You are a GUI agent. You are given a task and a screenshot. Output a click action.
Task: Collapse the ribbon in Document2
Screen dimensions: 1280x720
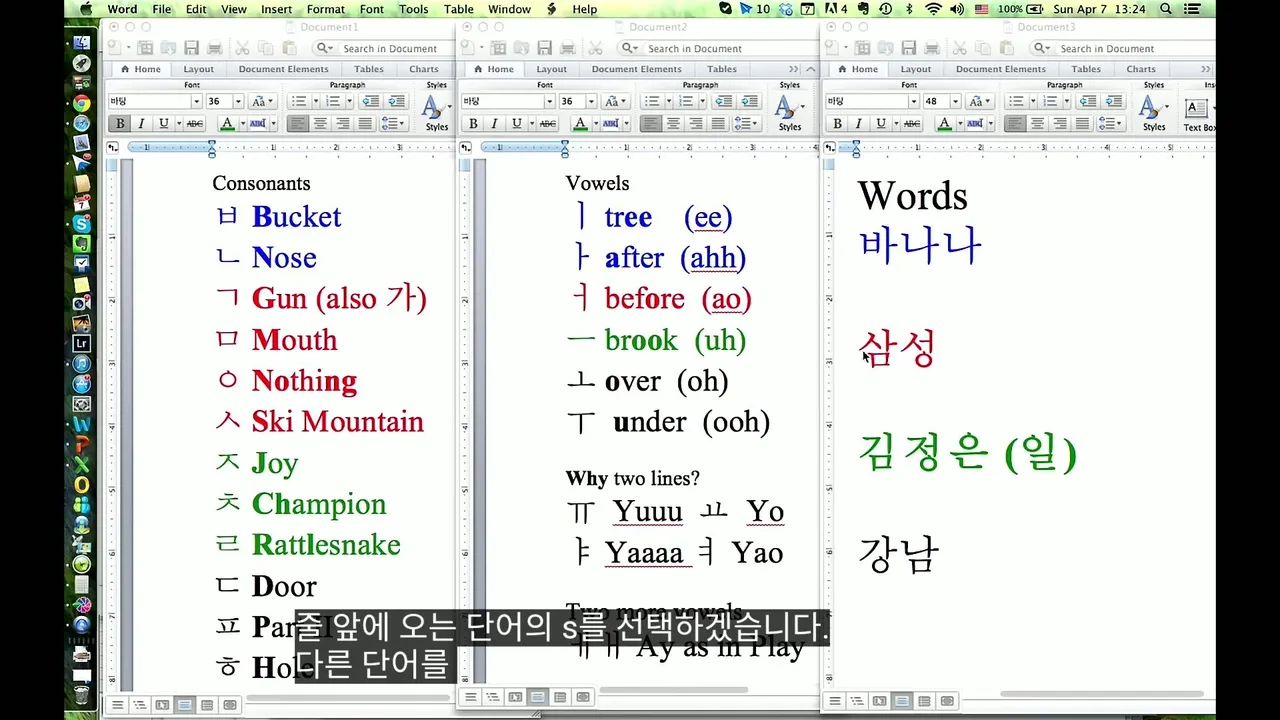coord(810,69)
